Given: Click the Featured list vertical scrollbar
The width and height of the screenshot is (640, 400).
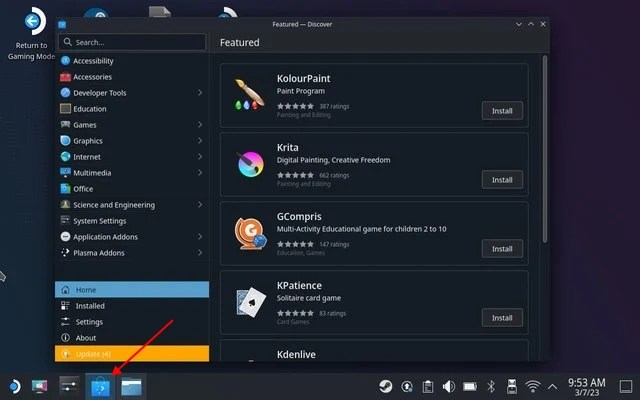Looking at the screenshot, I should pos(544,149).
